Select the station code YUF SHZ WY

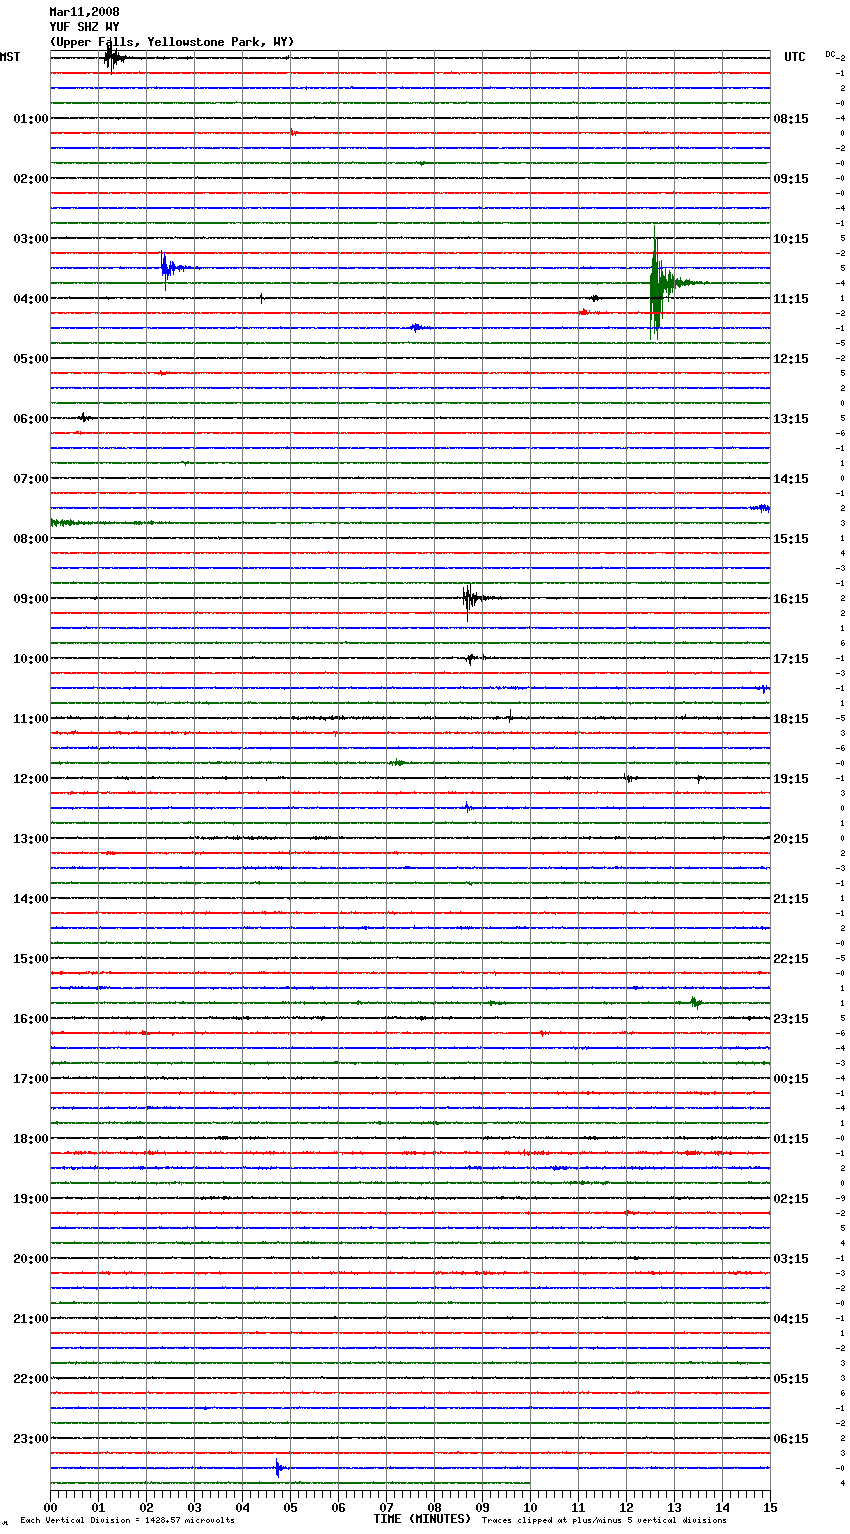click(x=84, y=27)
